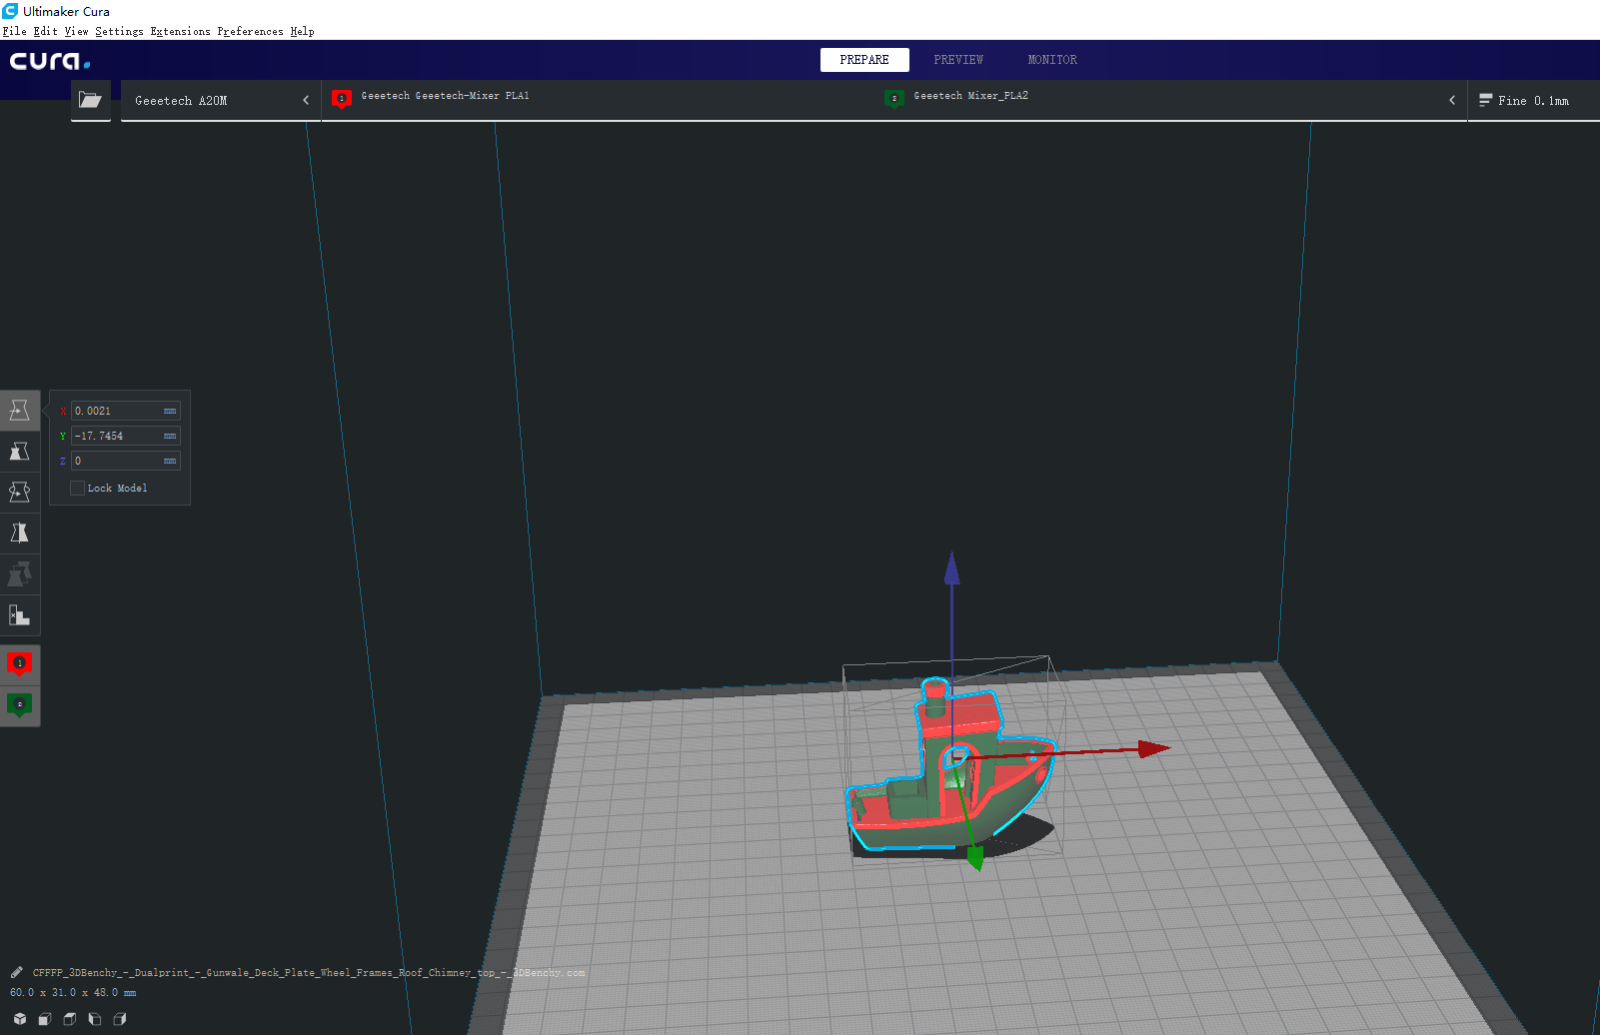Click the pencil icon to rename job

(16, 972)
